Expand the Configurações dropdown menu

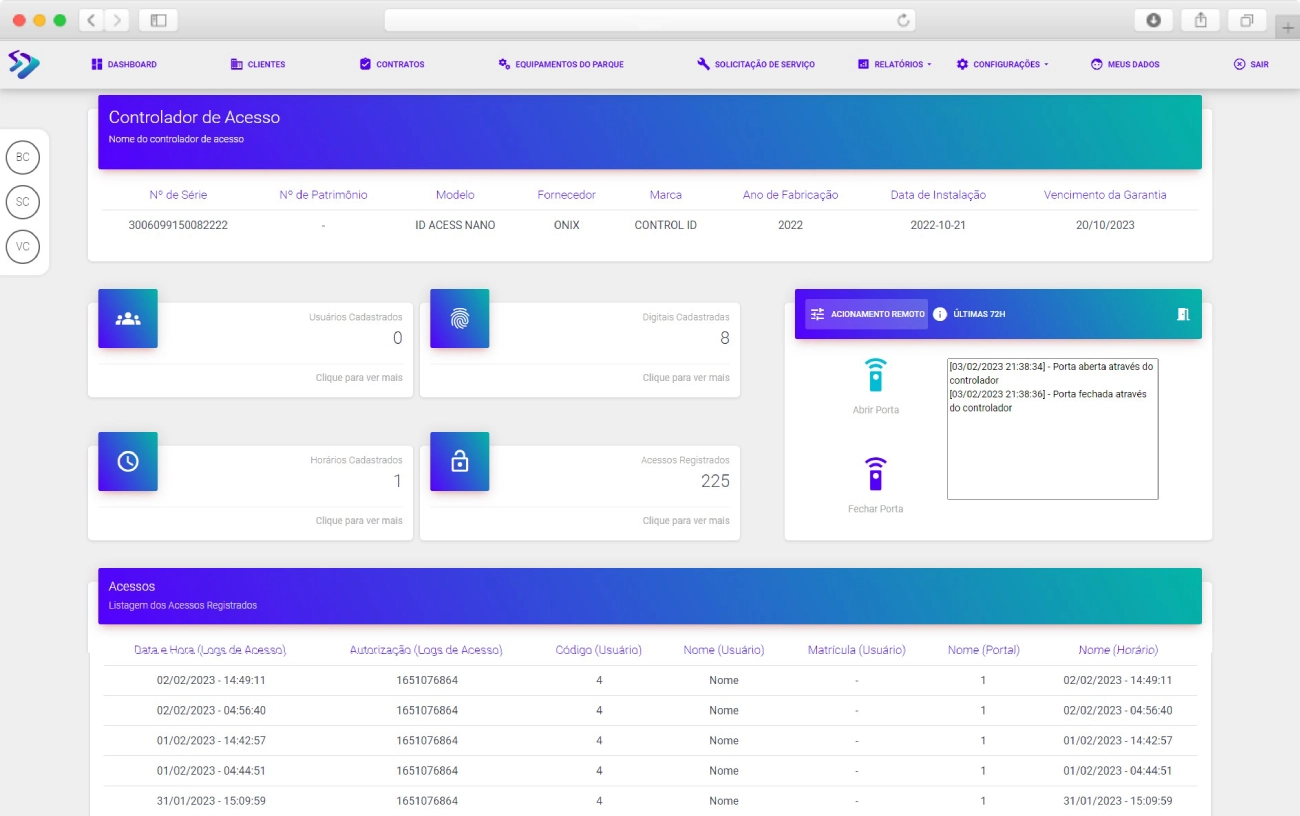click(1002, 64)
